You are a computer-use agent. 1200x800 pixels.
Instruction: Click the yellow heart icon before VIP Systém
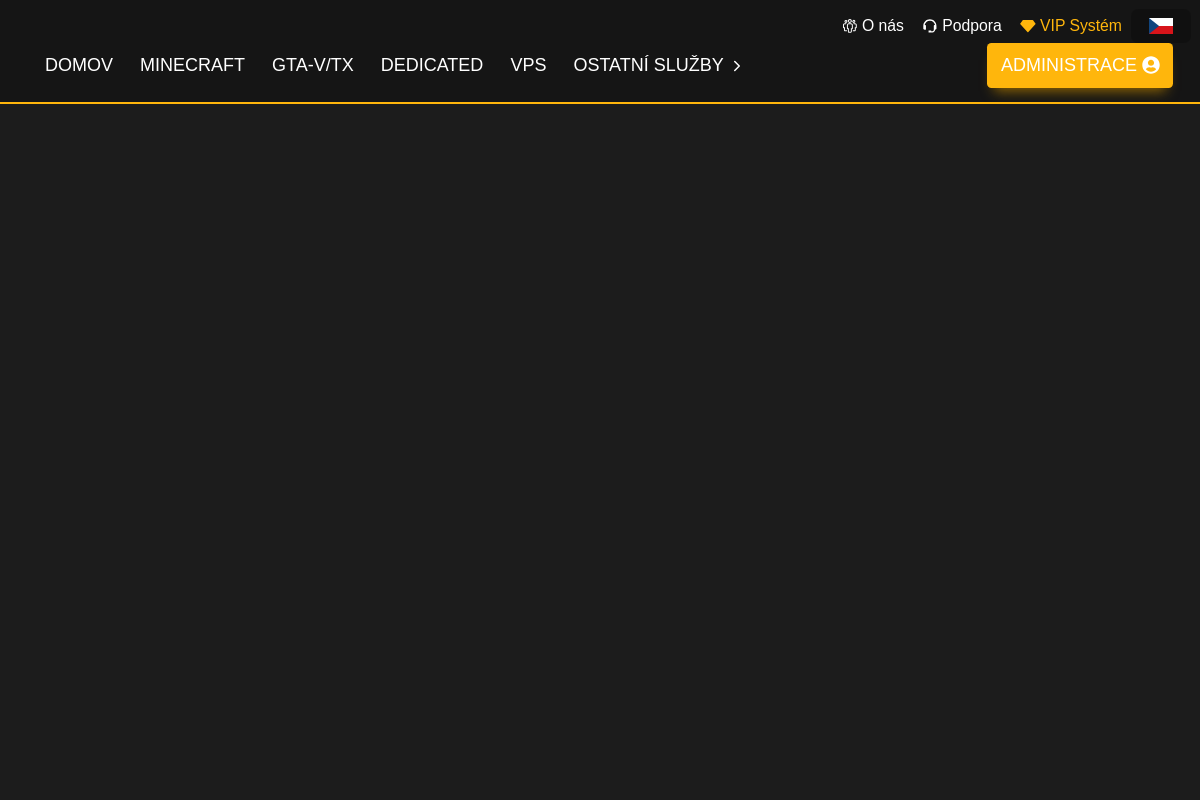tap(1027, 25)
